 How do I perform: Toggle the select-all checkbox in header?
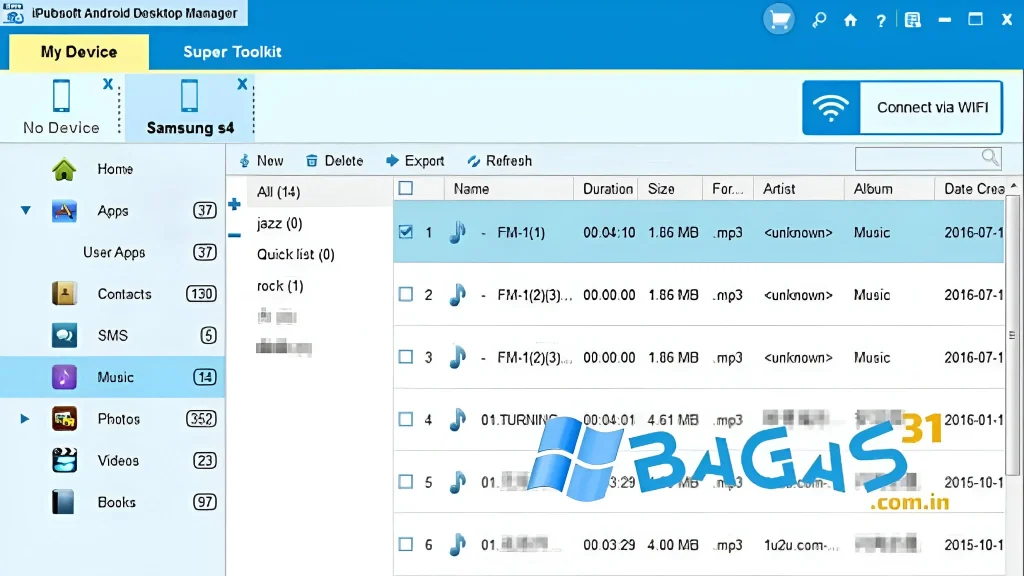(406, 188)
